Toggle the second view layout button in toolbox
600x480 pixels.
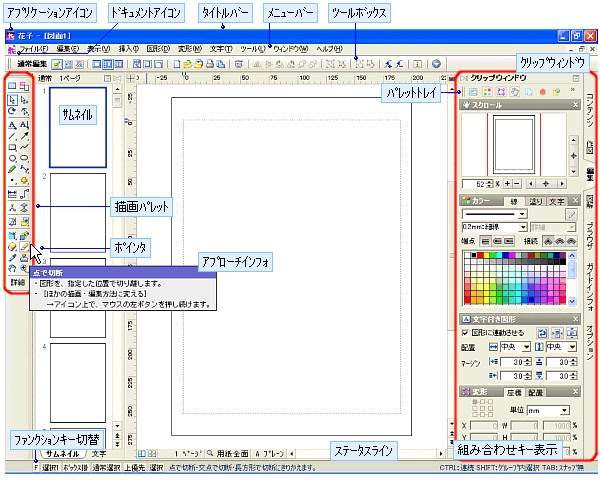[108, 64]
